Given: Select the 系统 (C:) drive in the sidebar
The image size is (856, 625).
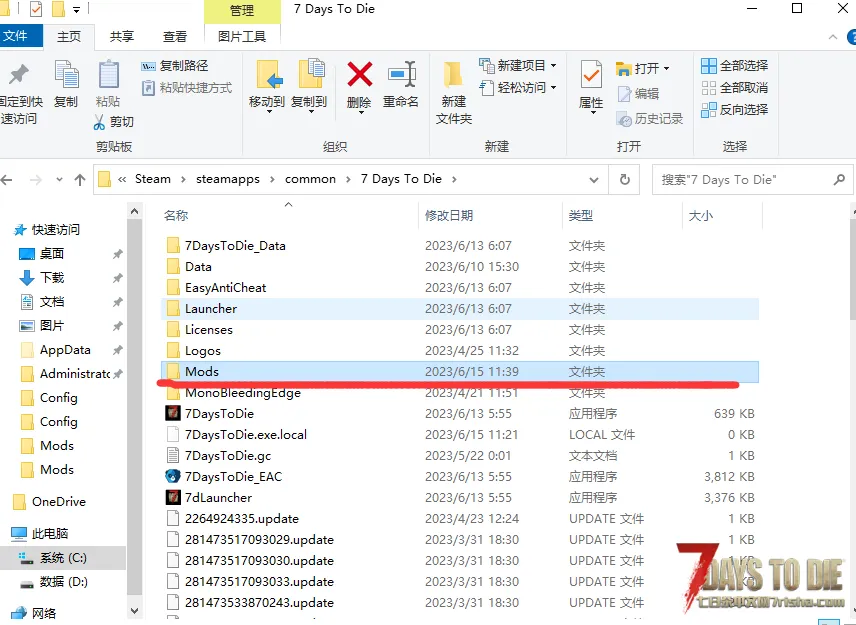Looking at the screenshot, I should [63, 558].
